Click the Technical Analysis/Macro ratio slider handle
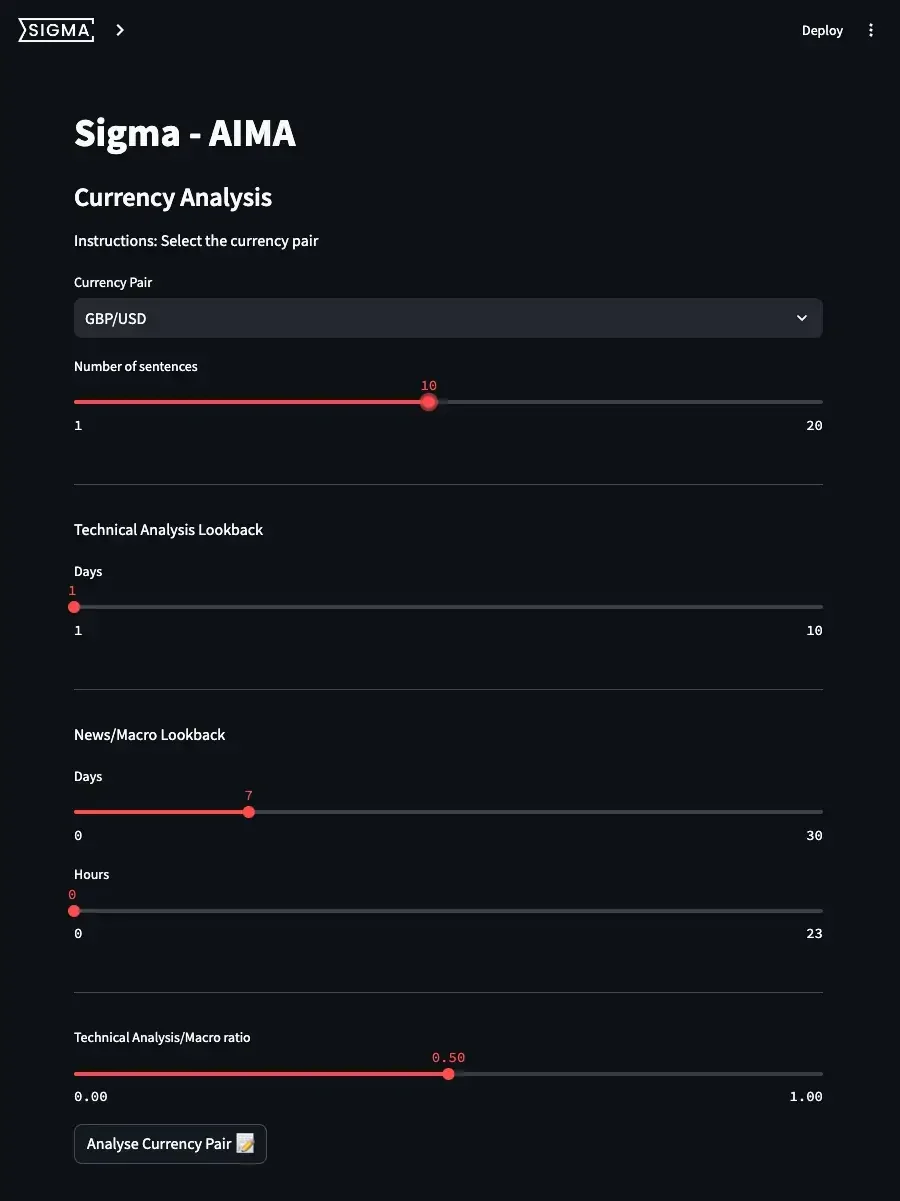Viewport: 900px width, 1201px height. [448, 1074]
